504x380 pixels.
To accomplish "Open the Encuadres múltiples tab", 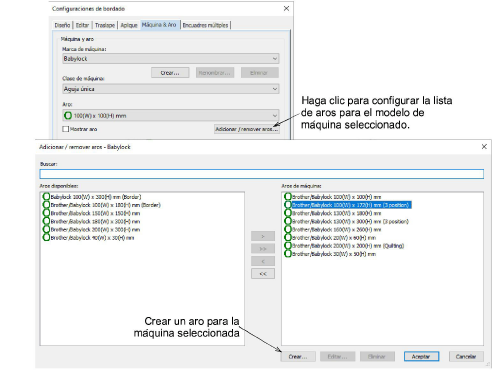I will 205,25.
